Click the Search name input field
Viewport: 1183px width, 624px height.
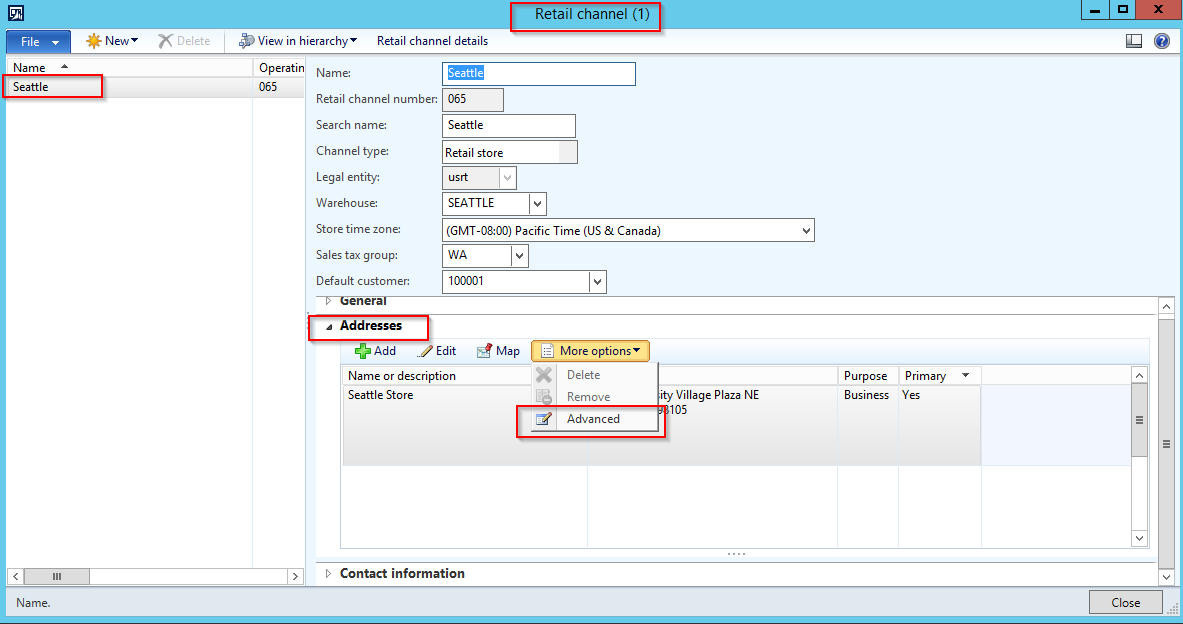click(x=508, y=125)
